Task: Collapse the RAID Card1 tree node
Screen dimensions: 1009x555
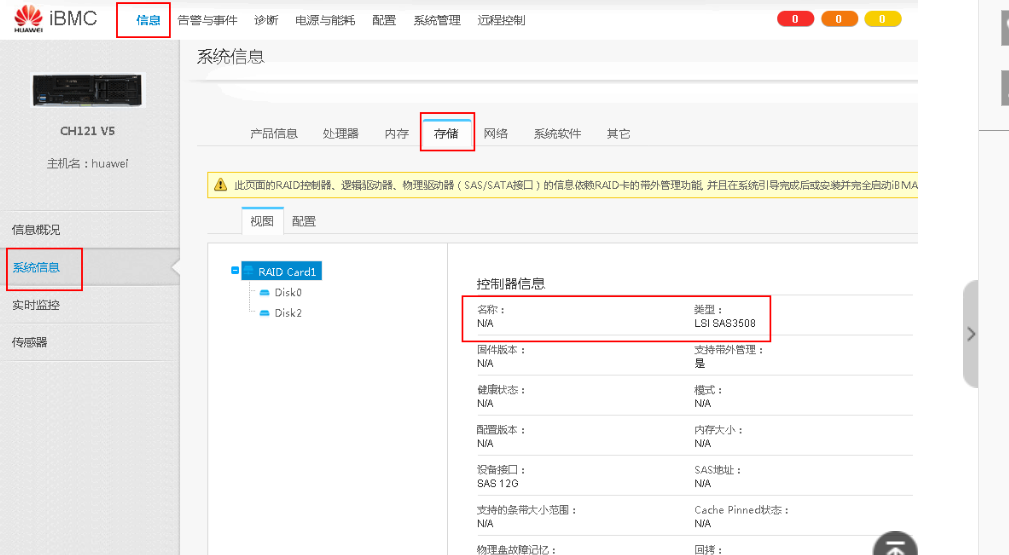Action: [x=235, y=270]
